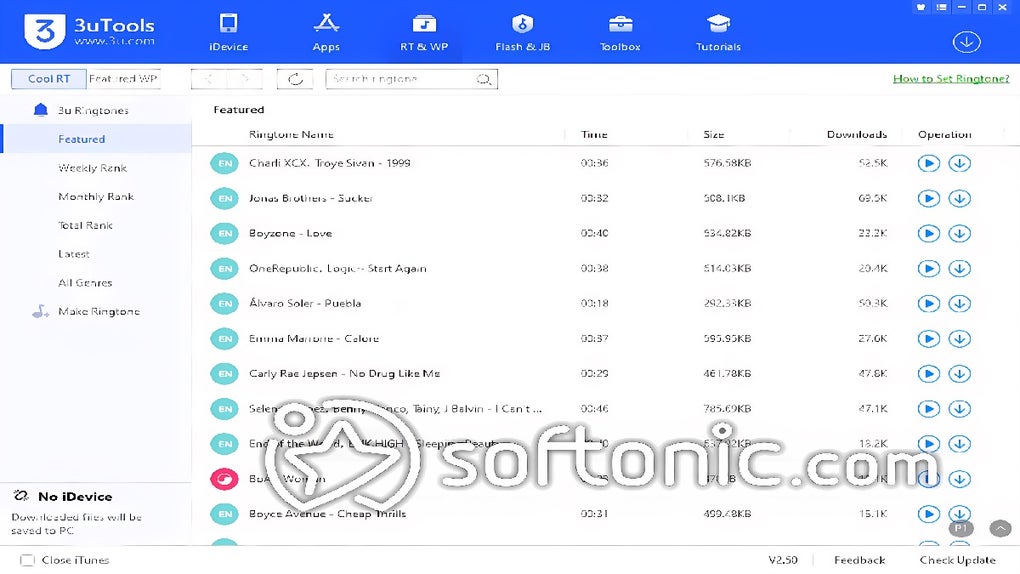
Task: Download Charli XCX, Troye Sivan - 1999
Action: (x=960, y=163)
